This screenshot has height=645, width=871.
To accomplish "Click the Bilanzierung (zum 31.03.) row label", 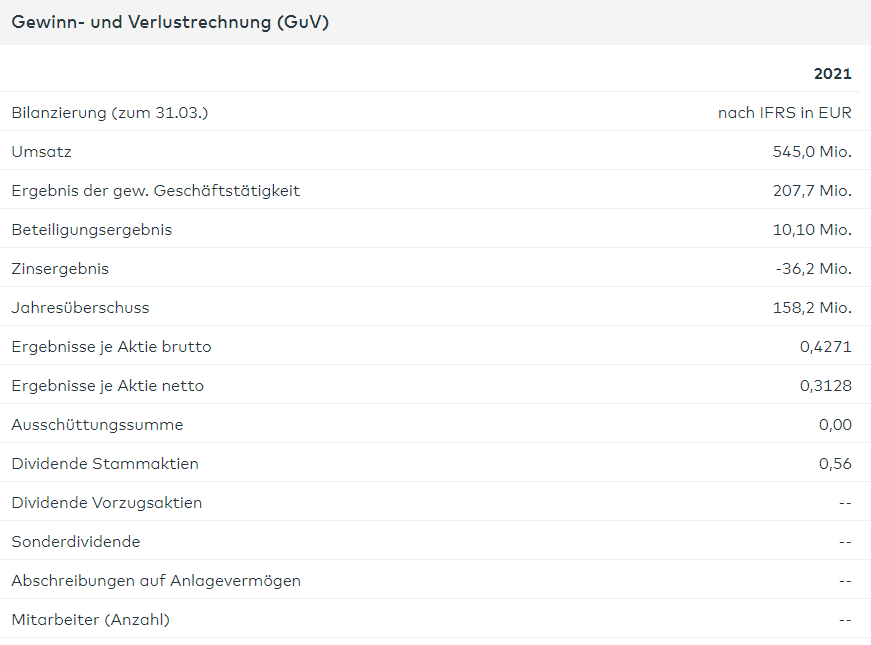I will click(110, 113).
